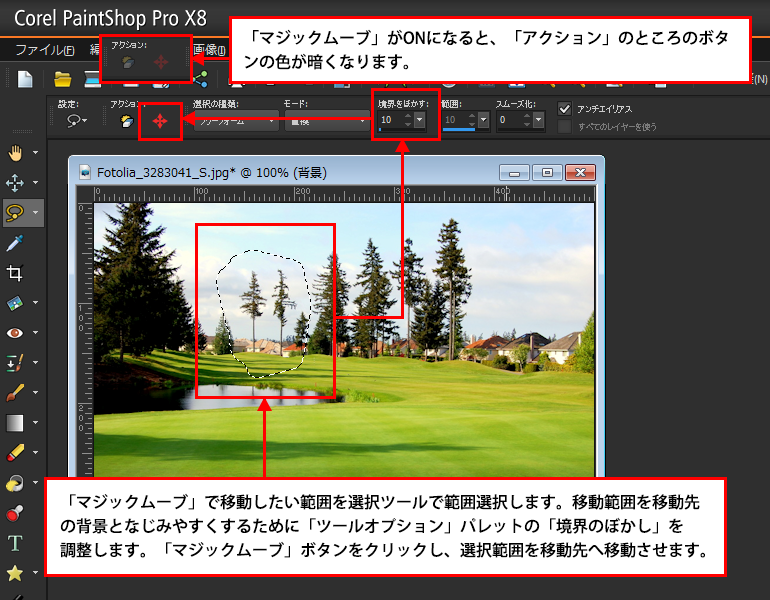Click the red Magic Move action button
770x600 pixels.
[160, 121]
